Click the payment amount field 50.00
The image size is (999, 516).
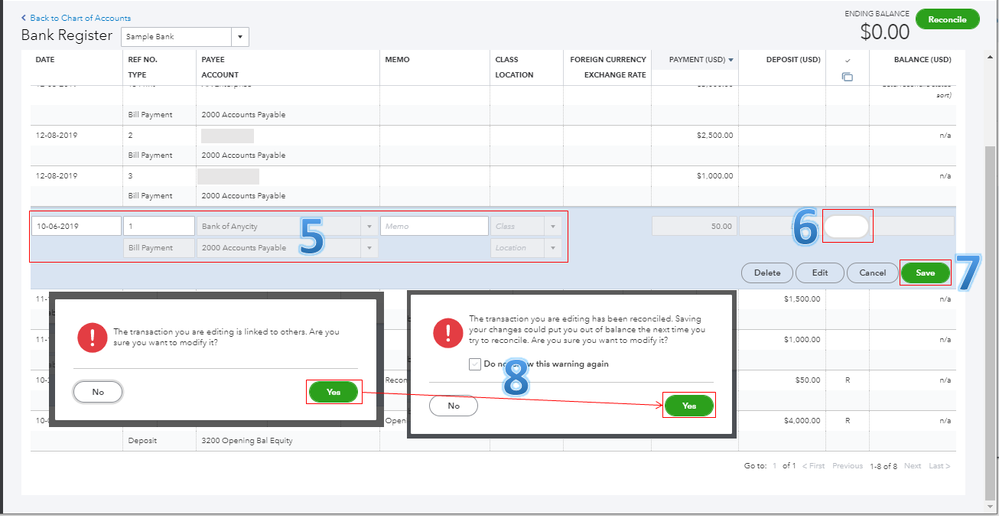point(694,226)
